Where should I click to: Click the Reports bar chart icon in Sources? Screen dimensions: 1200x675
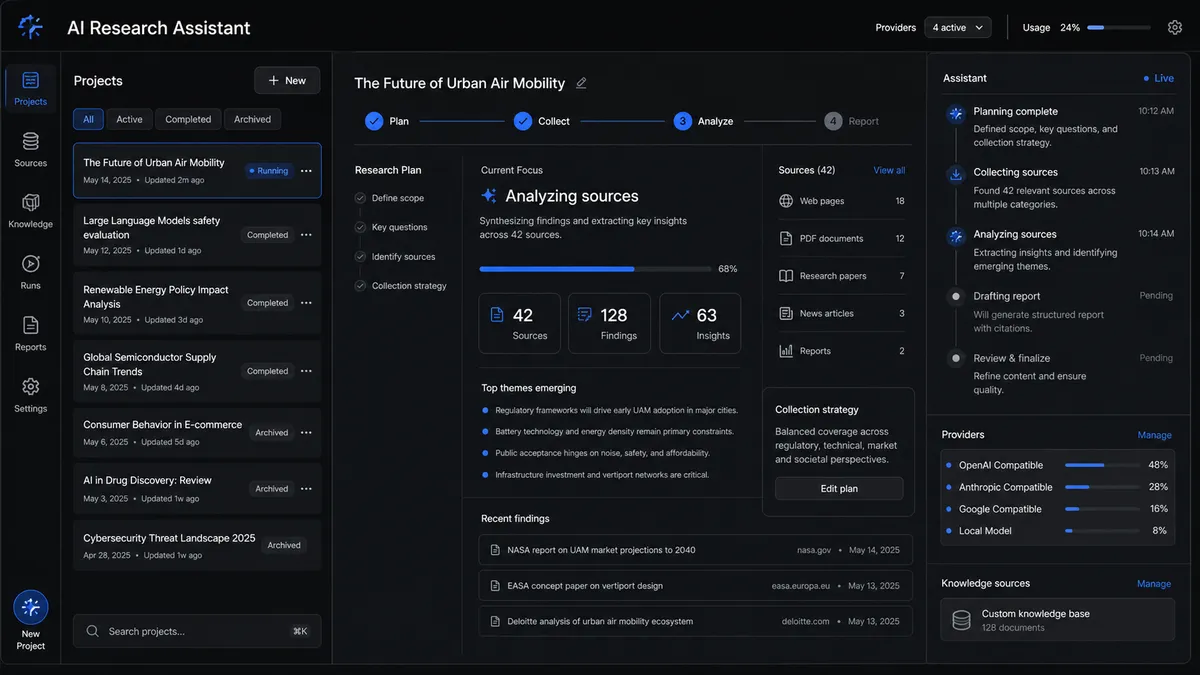point(786,351)
